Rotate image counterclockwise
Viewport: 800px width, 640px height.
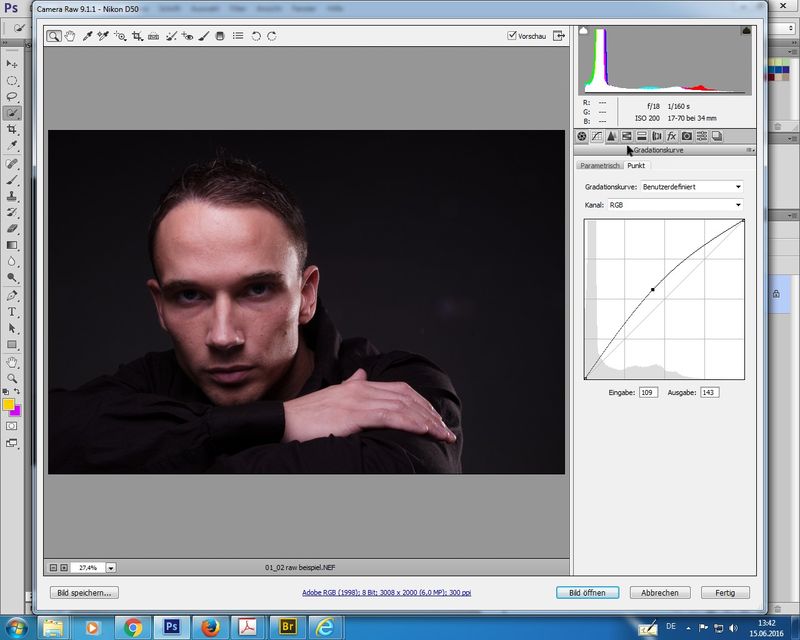click(x=256, y=36)
